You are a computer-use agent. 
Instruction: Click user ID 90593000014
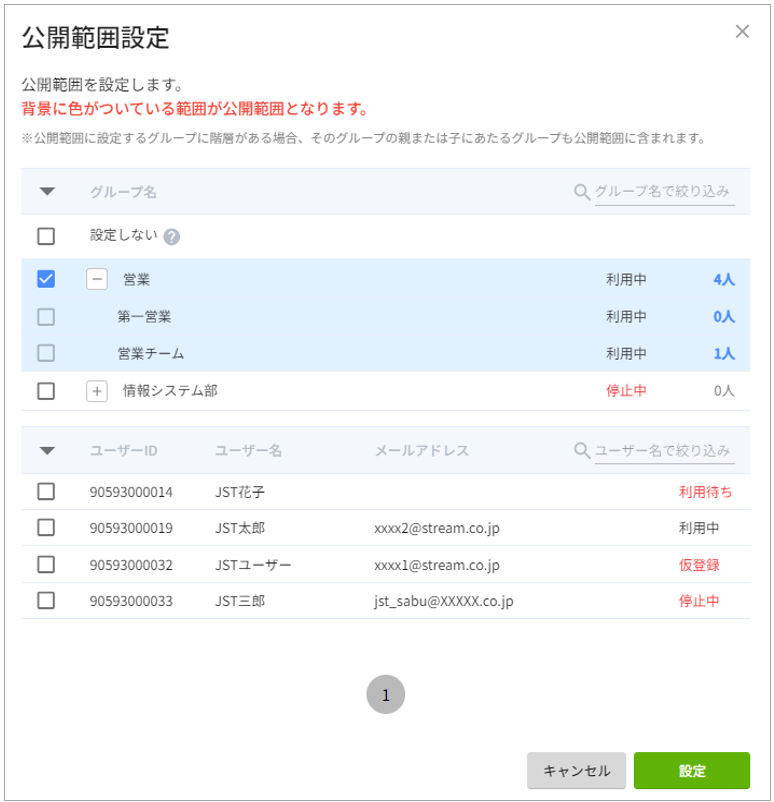pyautogui.click(x=131, y=492)
